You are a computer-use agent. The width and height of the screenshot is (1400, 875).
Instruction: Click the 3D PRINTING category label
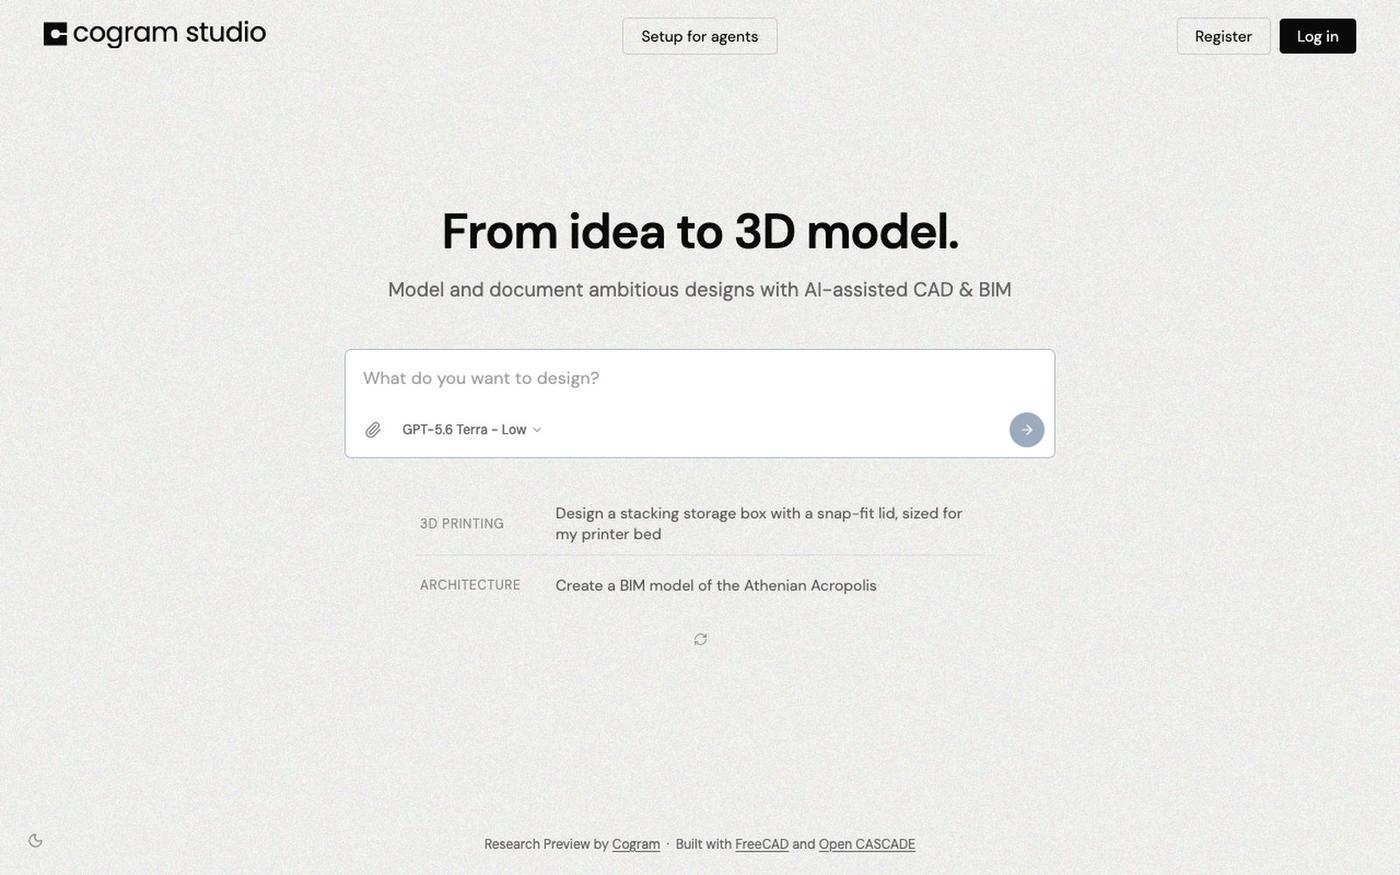pyautogui.click(x=462, y=524)
